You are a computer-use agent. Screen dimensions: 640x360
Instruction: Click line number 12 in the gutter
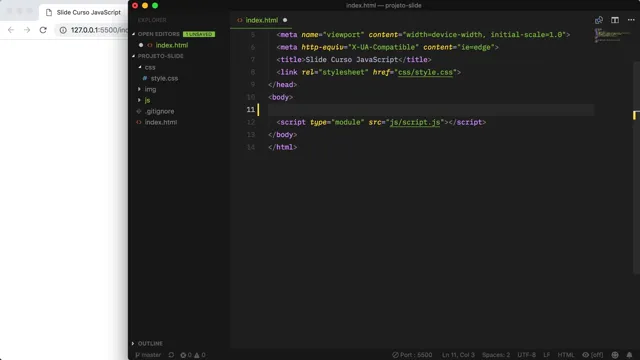pos(251,122)
